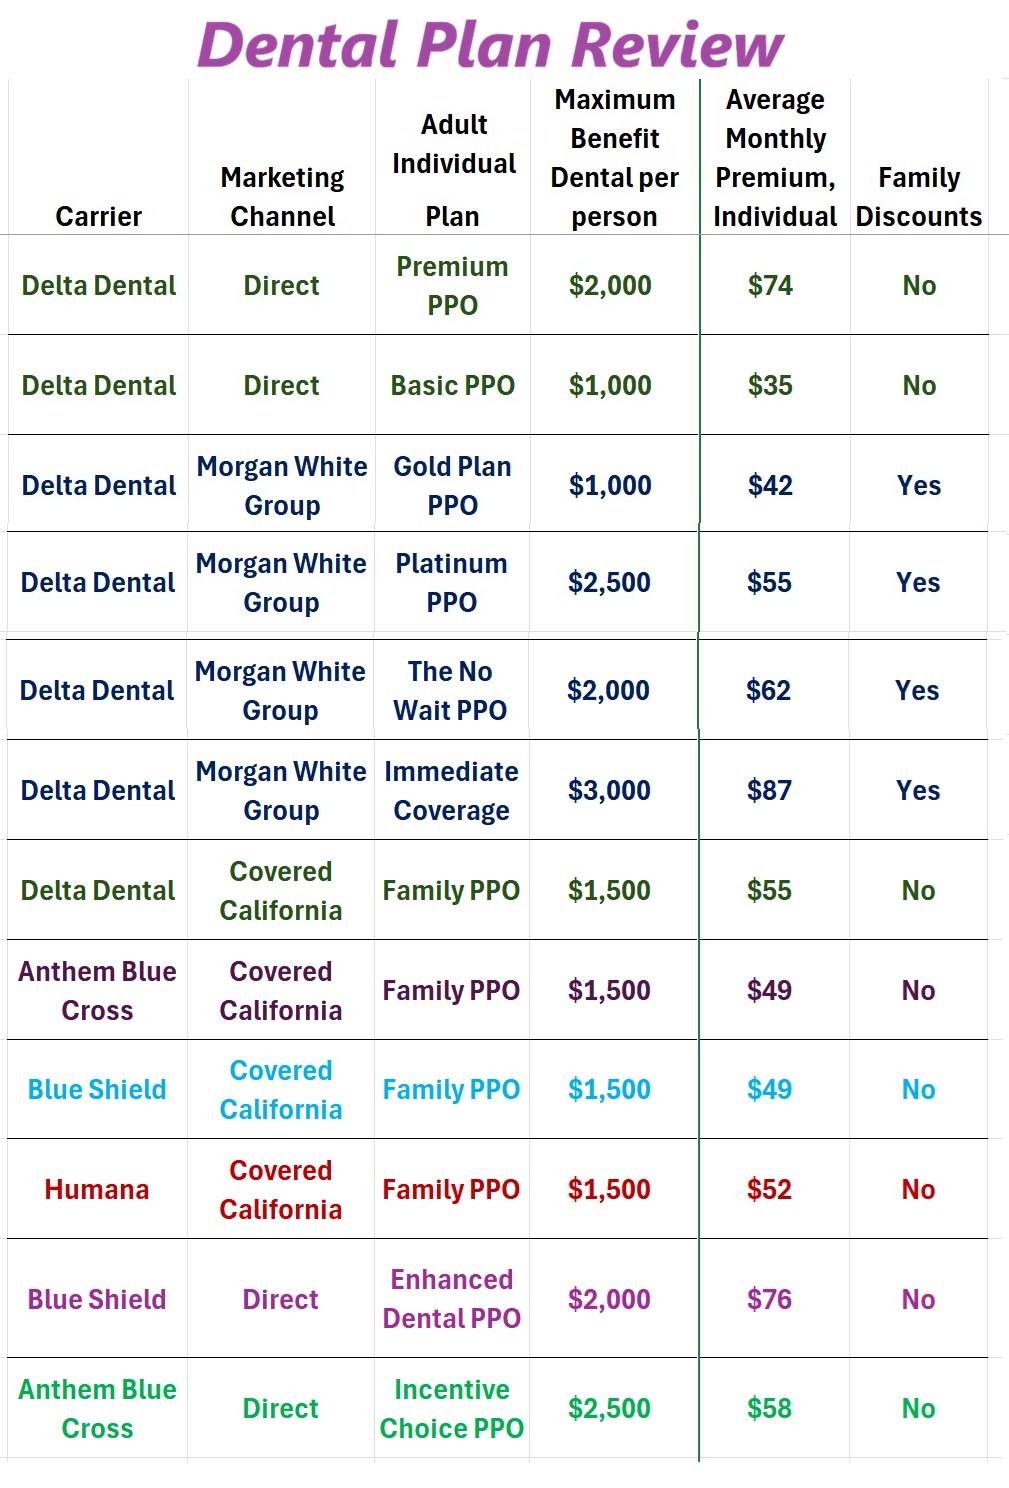This screenshot has height=1488, width=1009.
Task: Select the Average Monthly Premium header
Action: tap(775, 158)
